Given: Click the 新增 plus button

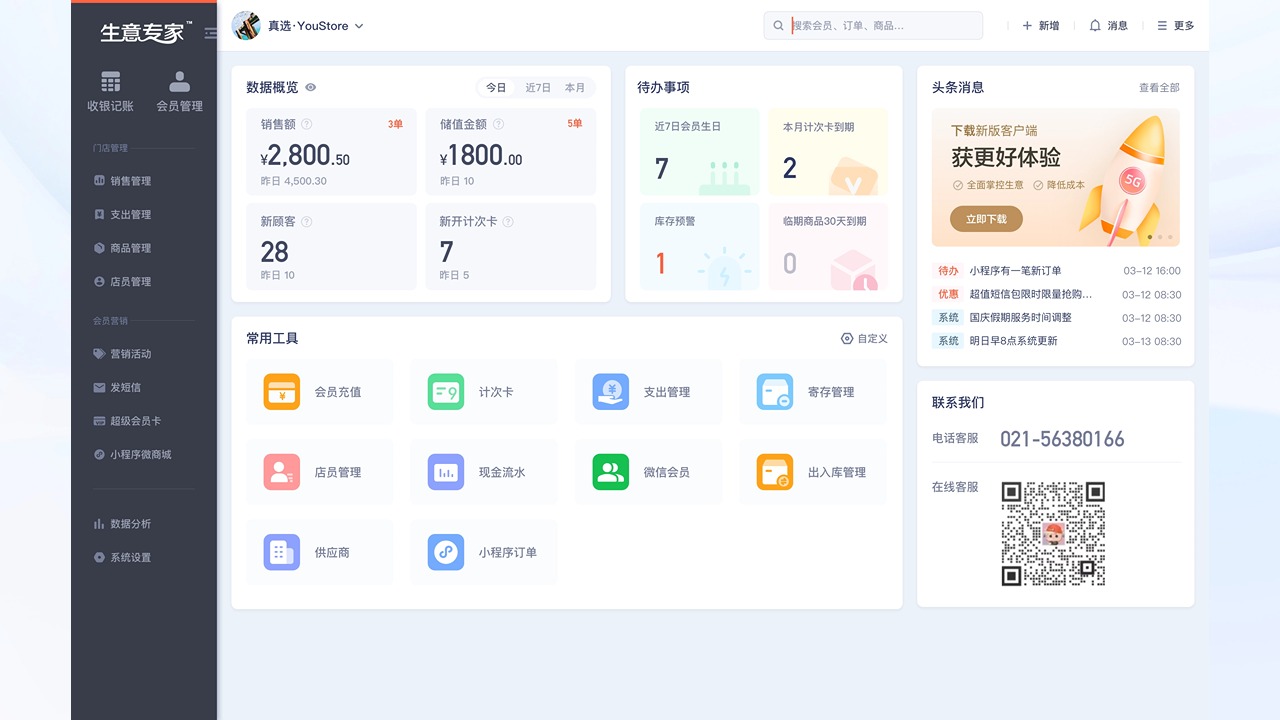Looking at the screenshot, I should click(1040, 26).
